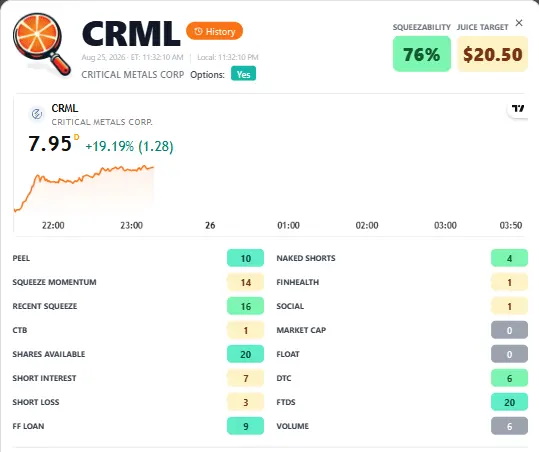Click the Finhealth score 1
The height and width of the screenshot is (452, 539).
click(509, 282)
